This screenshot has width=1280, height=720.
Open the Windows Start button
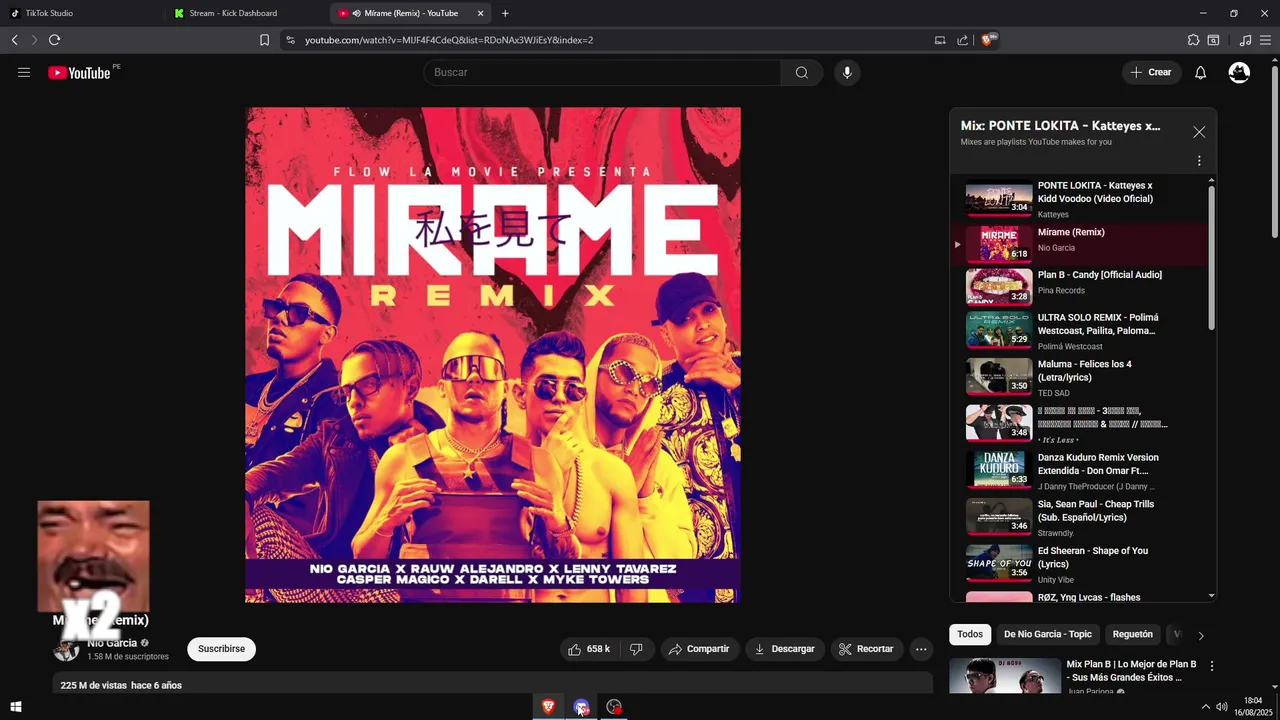click(15, 707)
